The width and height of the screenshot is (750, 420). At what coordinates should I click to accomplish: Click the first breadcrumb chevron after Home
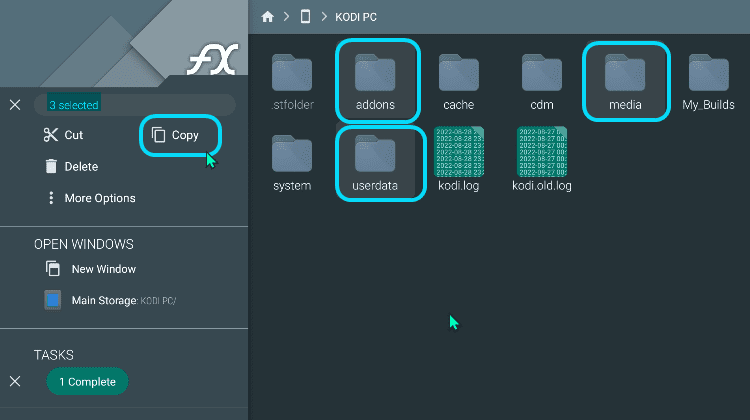click(x=287, y=17)
